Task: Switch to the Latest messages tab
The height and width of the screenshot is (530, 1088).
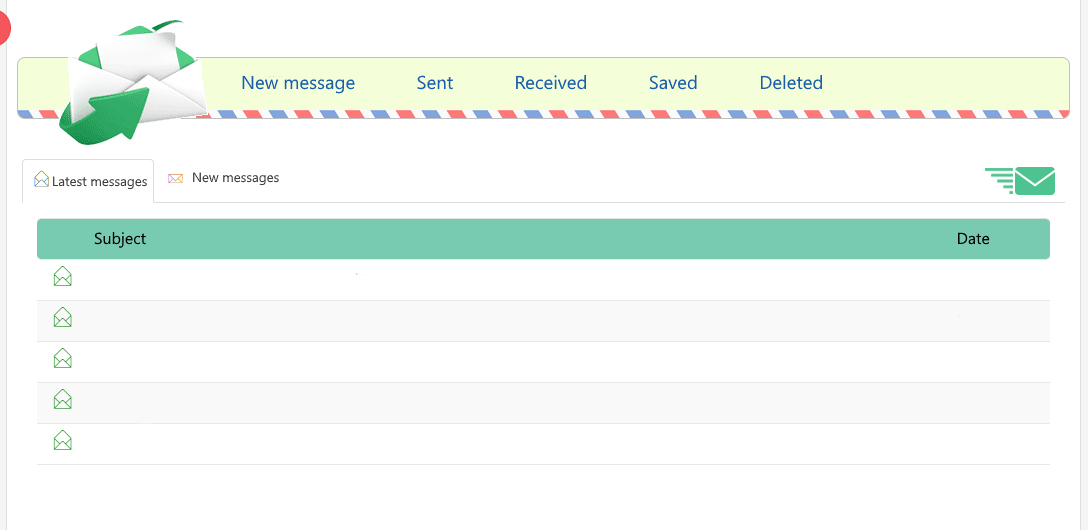Action: pos(99,182)
